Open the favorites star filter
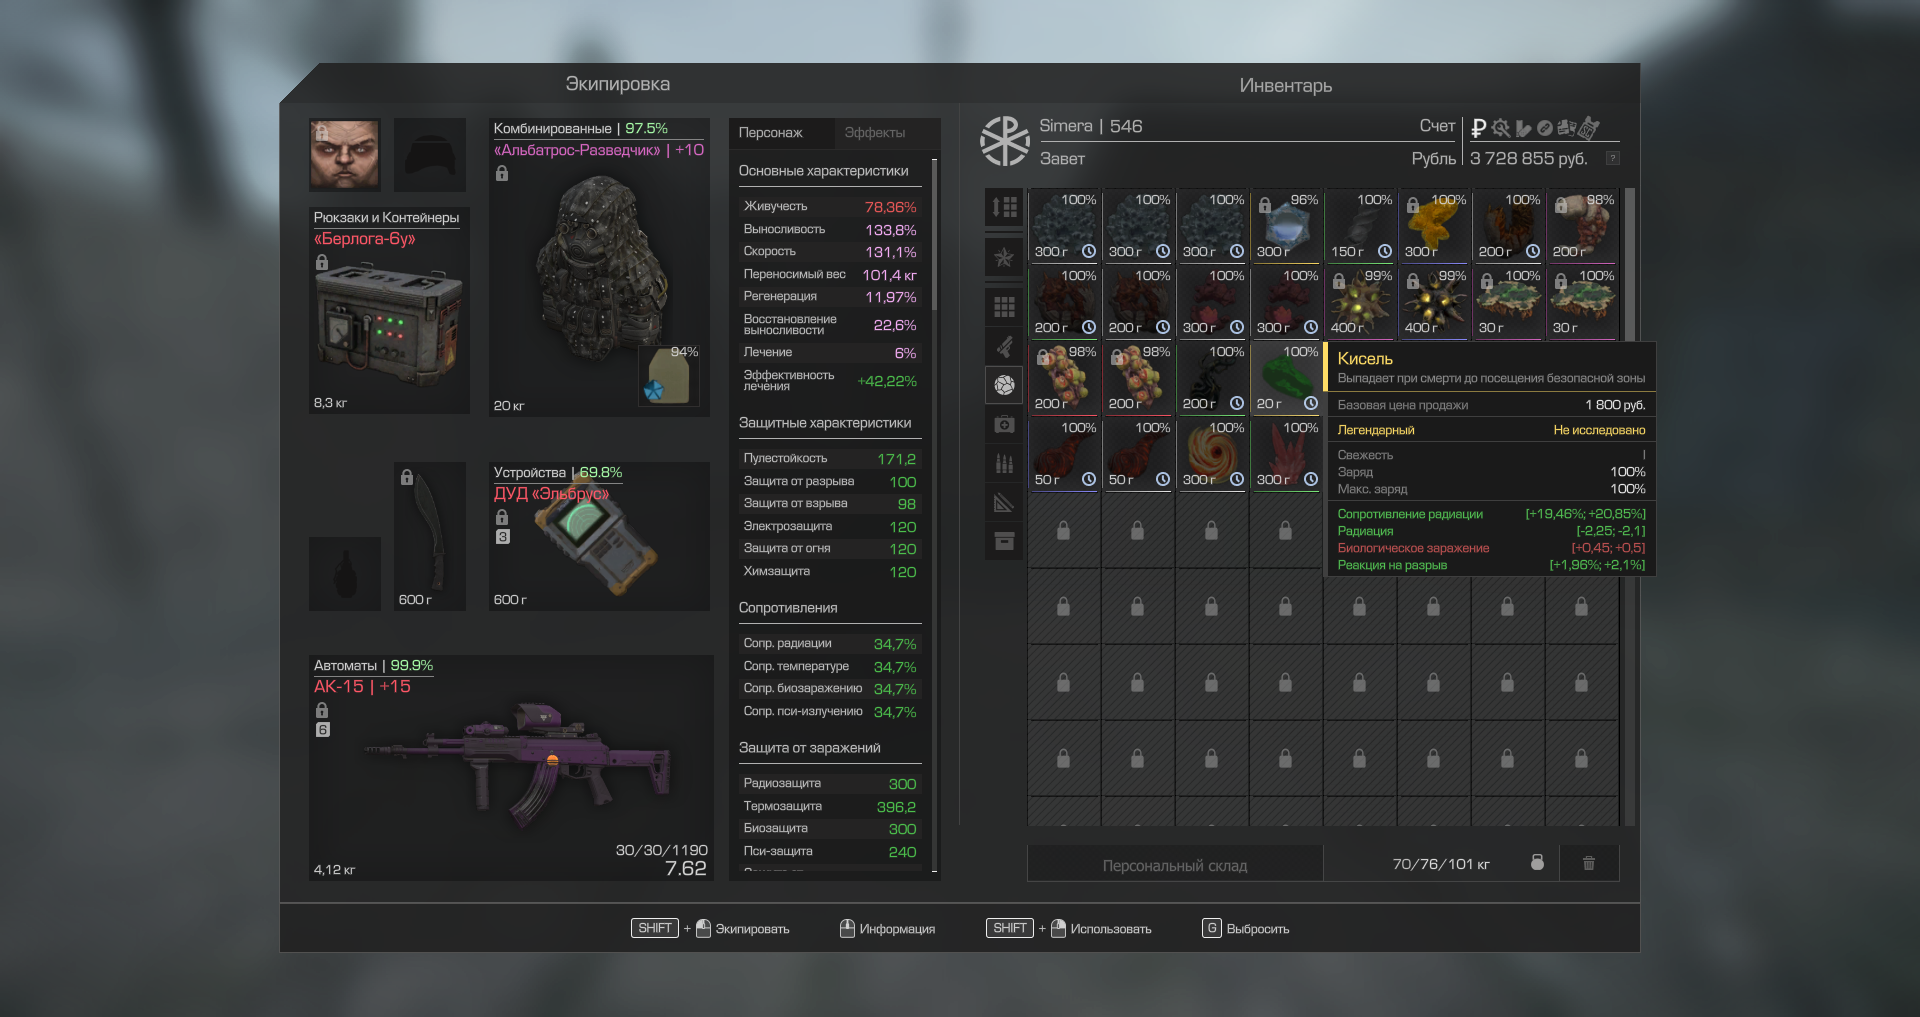 click(x=1004, y=257)
